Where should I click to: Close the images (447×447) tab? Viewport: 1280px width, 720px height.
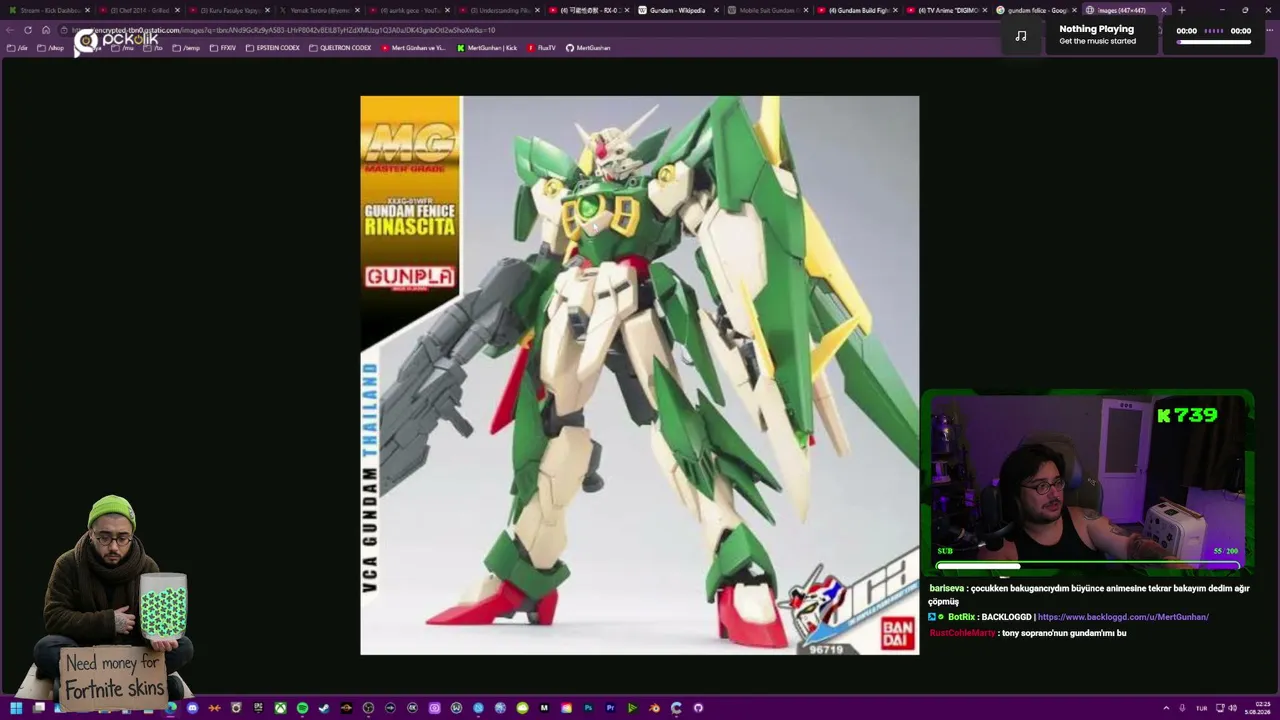tap(1163, 10)
